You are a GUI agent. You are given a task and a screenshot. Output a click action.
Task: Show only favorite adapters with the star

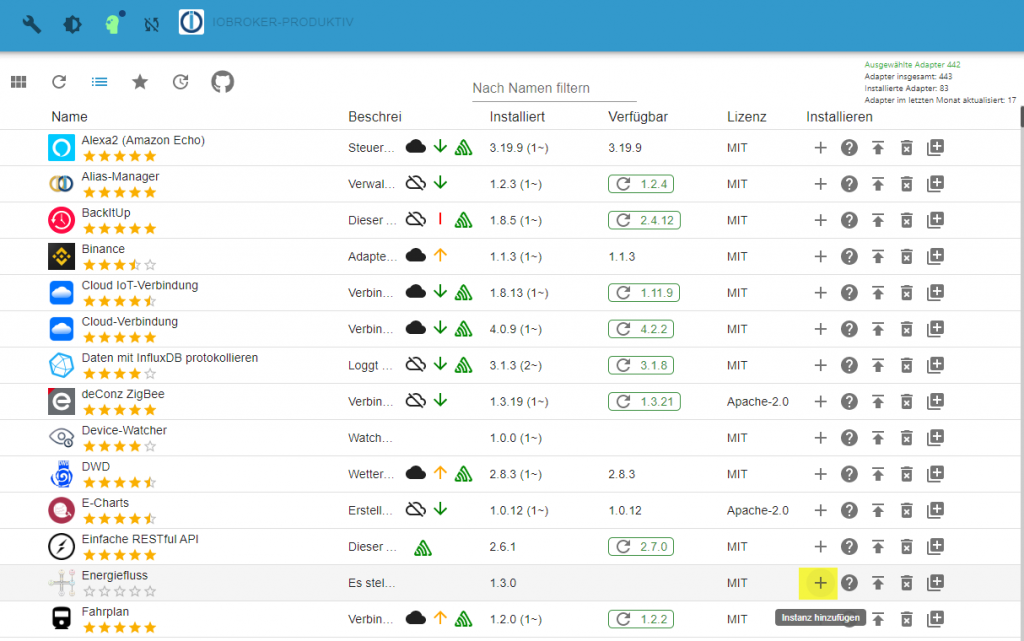click(x=140, y=82)
